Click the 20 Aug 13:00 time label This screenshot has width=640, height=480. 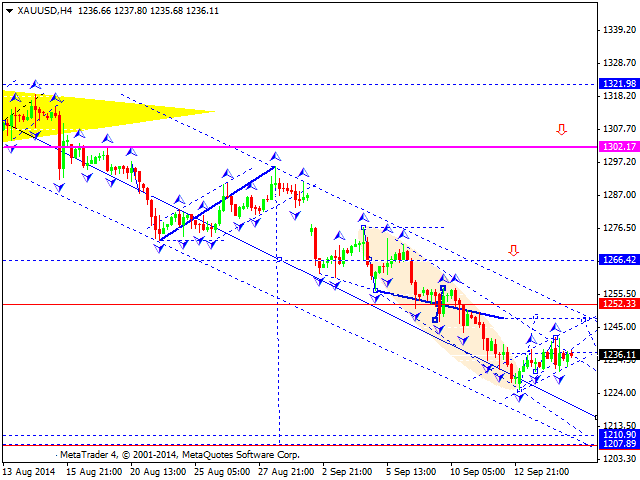tap(158, 472)
